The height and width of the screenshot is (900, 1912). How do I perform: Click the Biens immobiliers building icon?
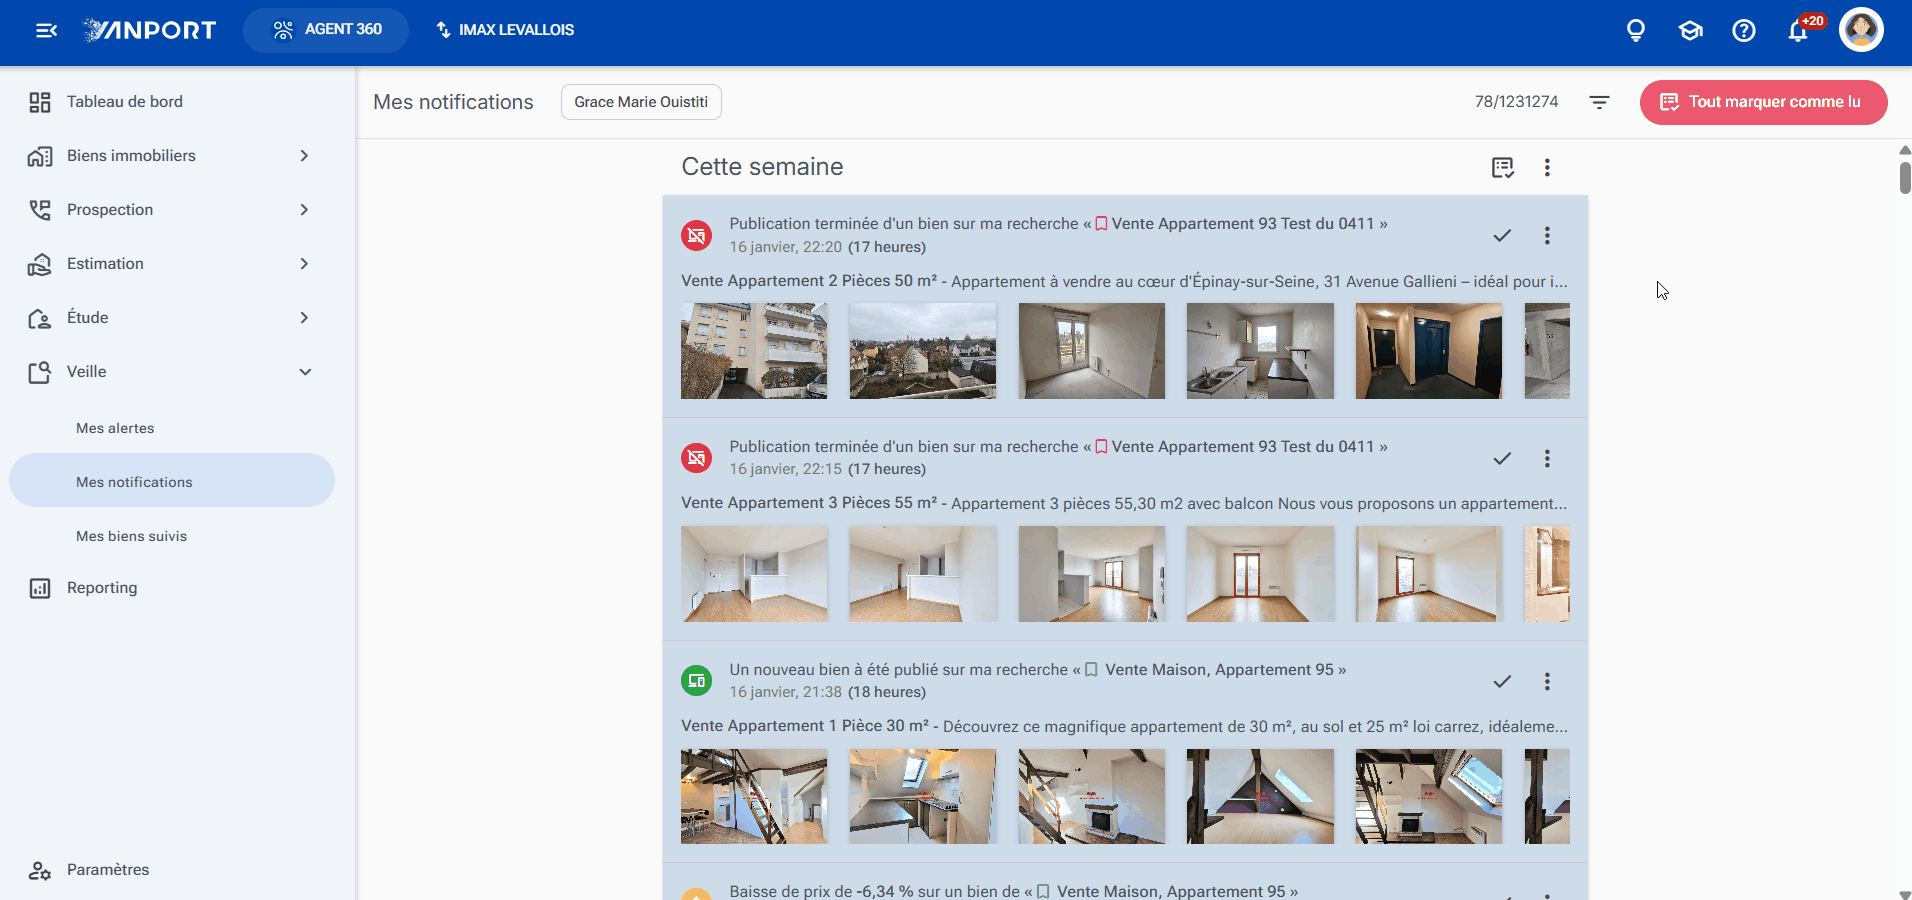coord(40,156)
